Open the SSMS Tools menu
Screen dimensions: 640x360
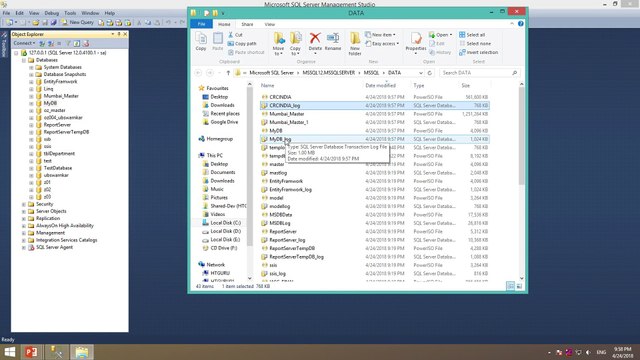tap(70, 13)
